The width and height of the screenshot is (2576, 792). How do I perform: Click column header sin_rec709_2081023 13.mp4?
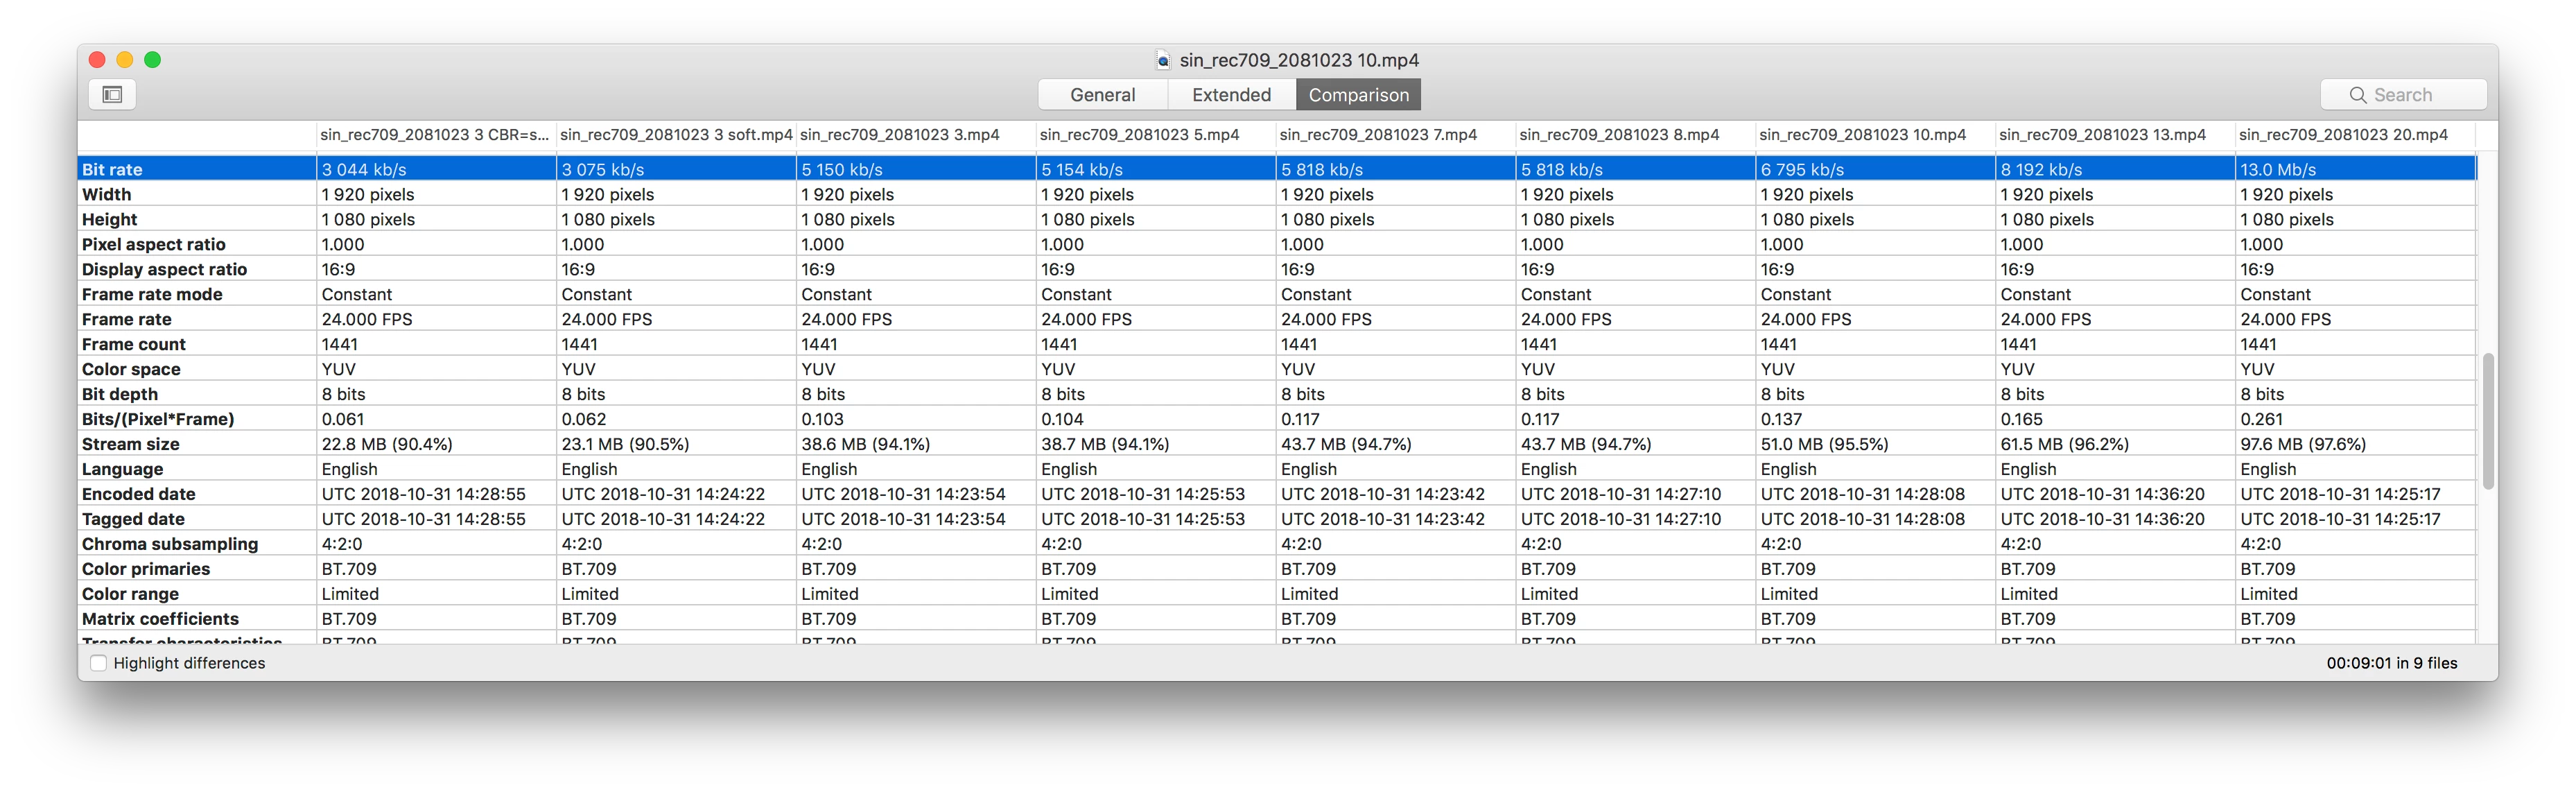tap(2102, 135)
